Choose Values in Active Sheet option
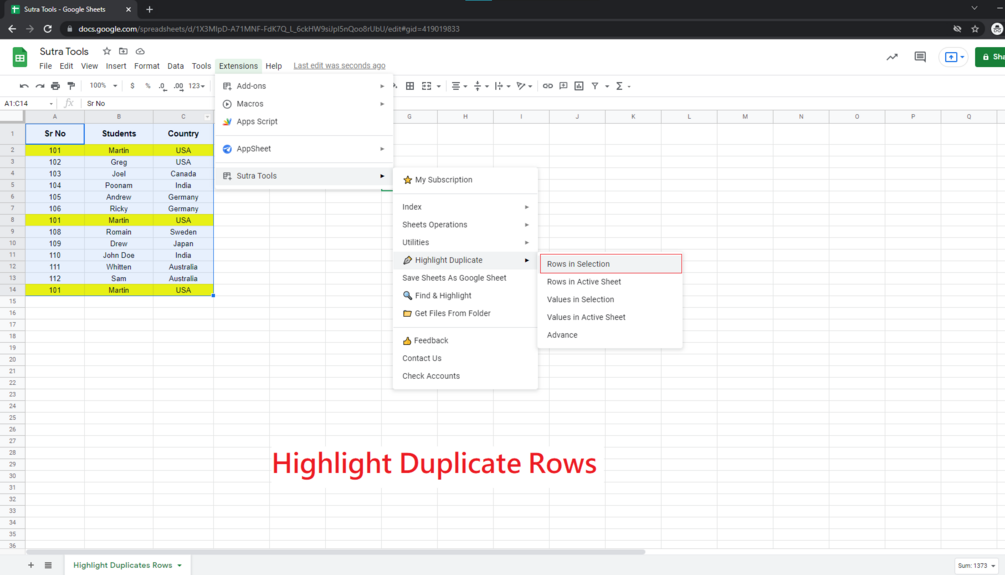The image size is (1005, 575). [x=611, y=317]
